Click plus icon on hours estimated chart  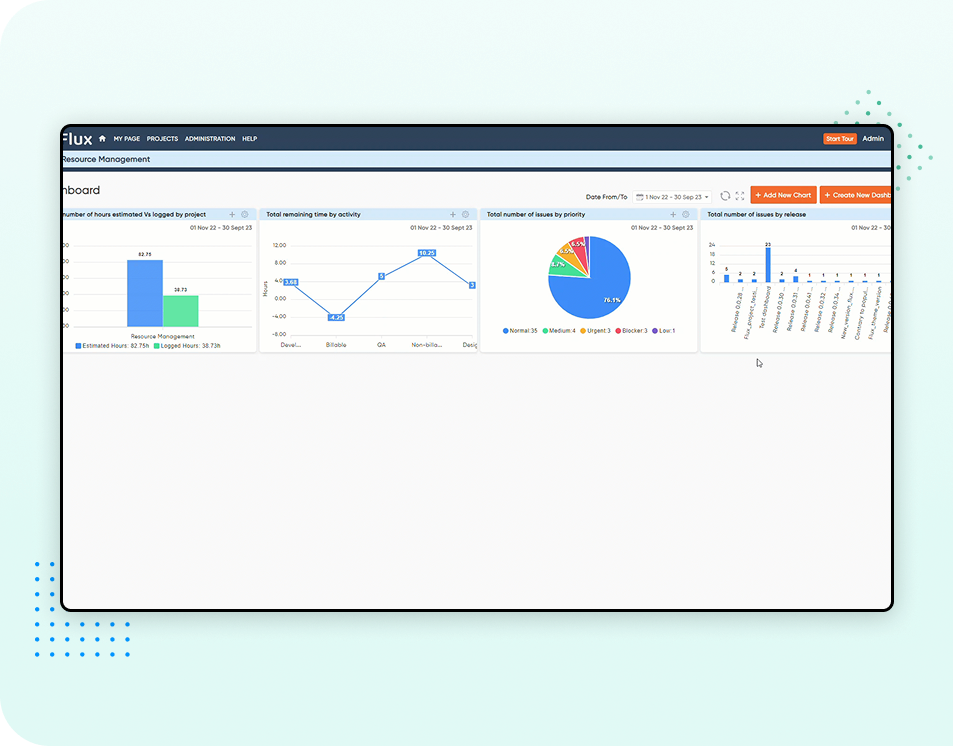232,214
